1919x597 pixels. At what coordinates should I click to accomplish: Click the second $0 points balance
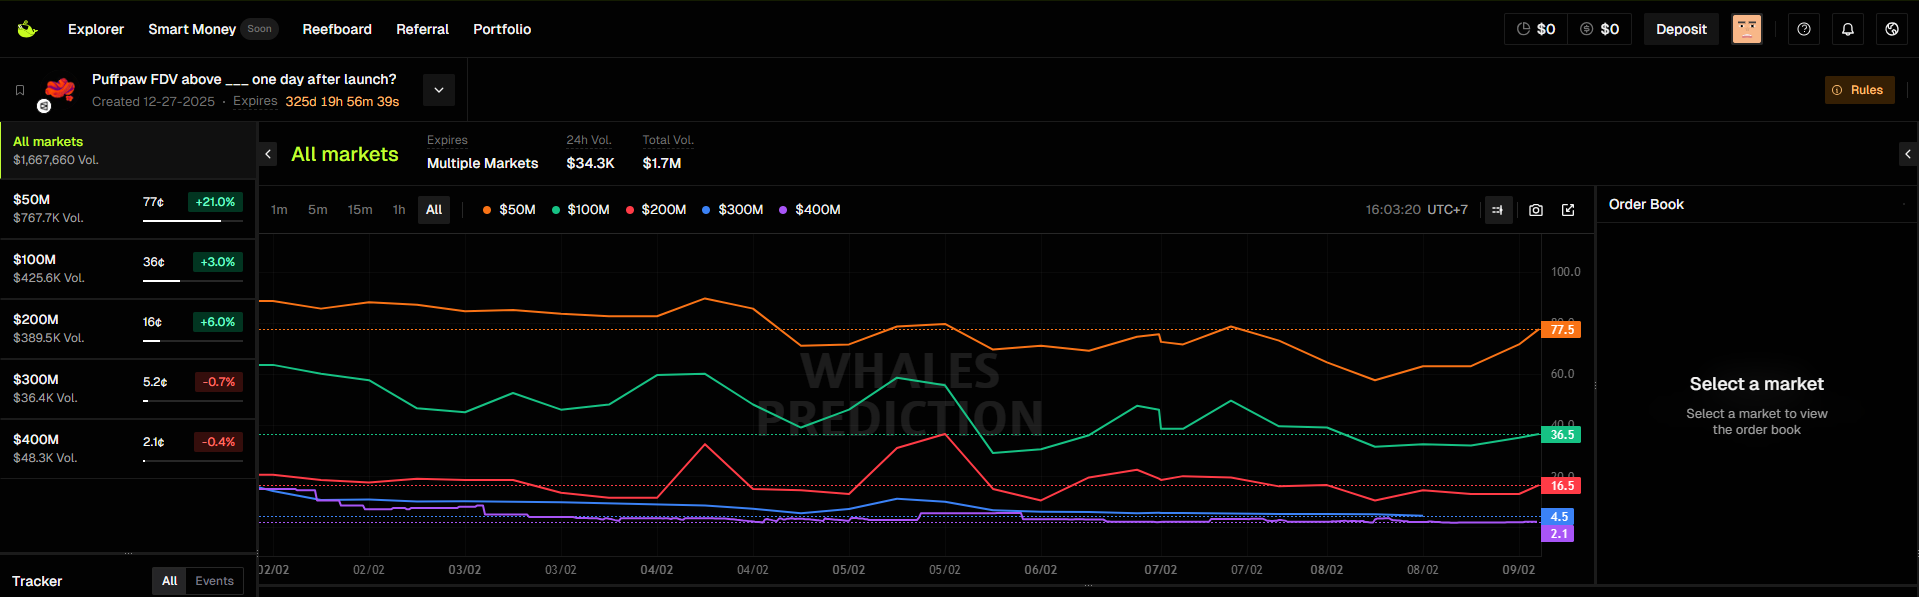[x=1600, y=29]
